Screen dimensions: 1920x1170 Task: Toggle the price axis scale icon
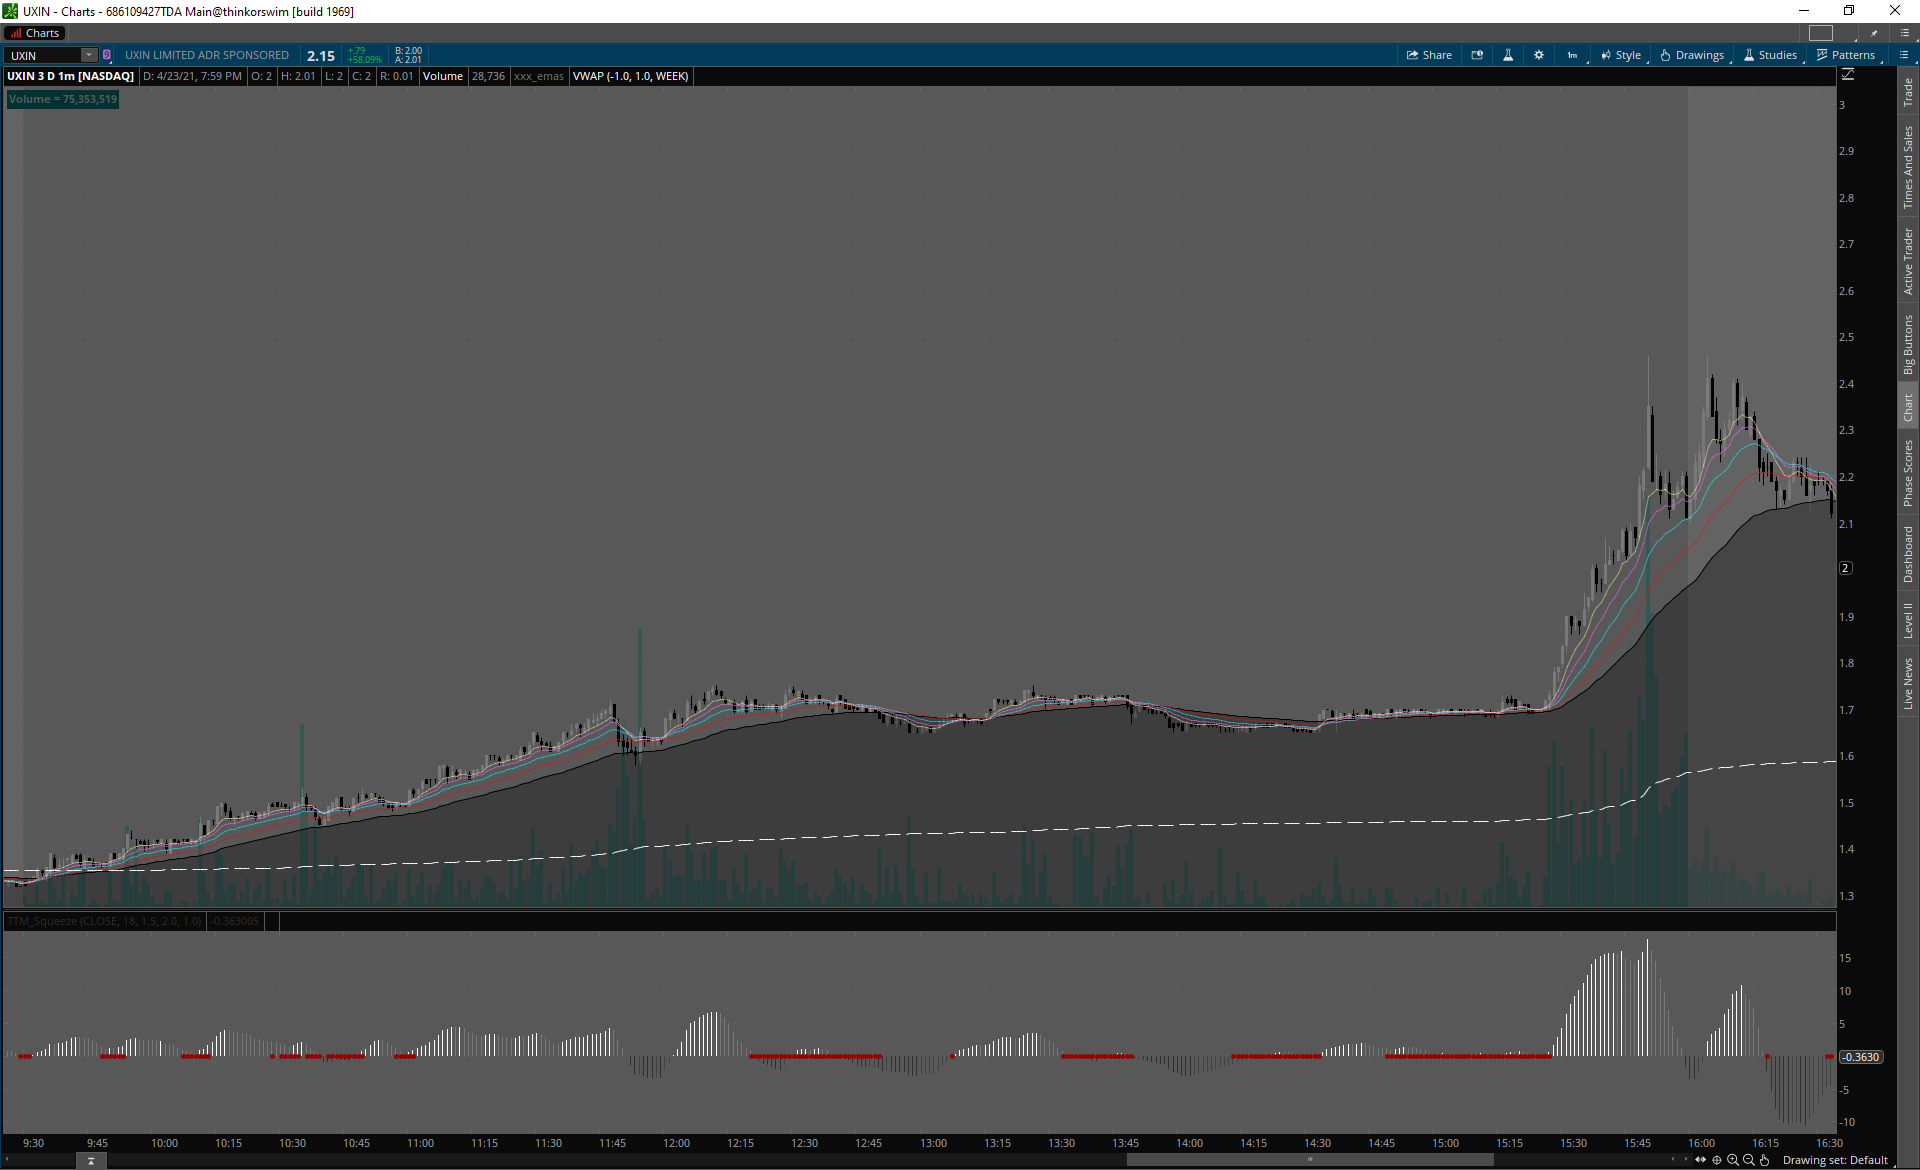tap(1848, 75)
